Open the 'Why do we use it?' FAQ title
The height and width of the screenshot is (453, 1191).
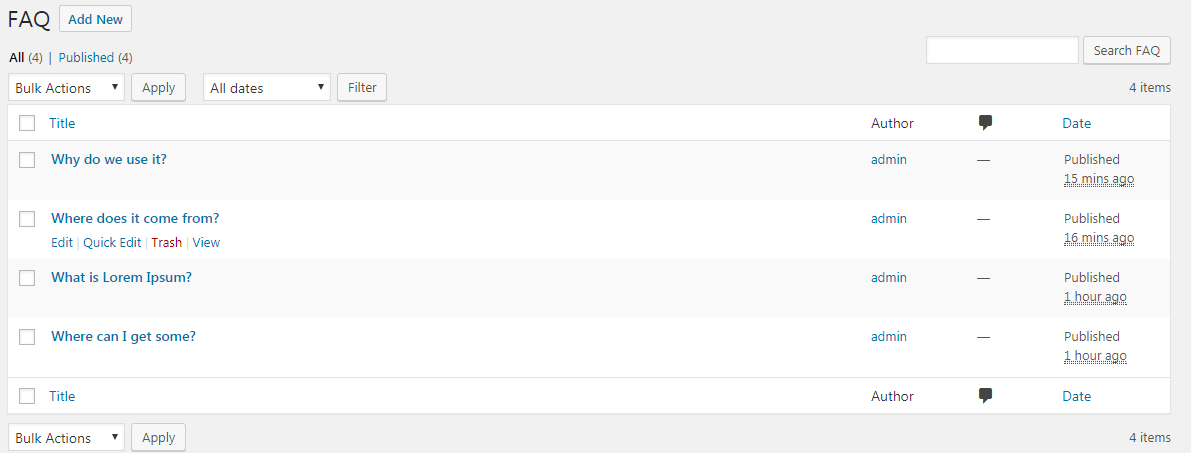click(x=109, y=160)
